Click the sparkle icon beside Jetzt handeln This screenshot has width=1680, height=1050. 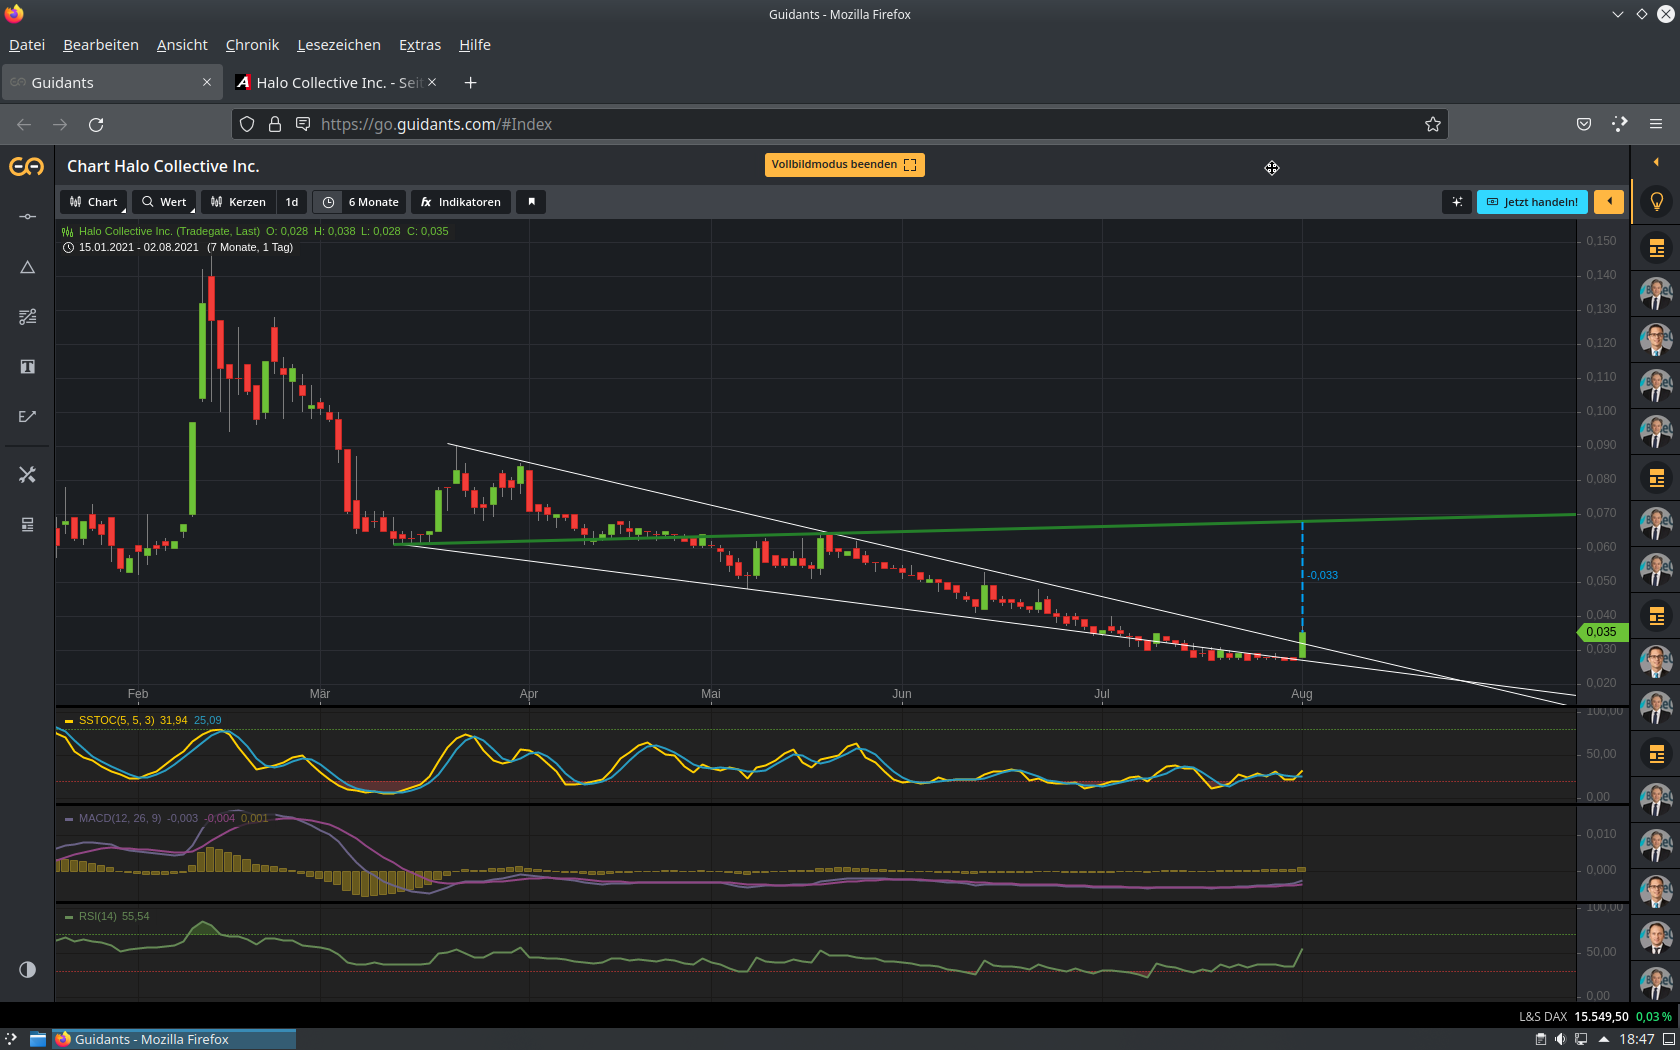coord(1457,202)
